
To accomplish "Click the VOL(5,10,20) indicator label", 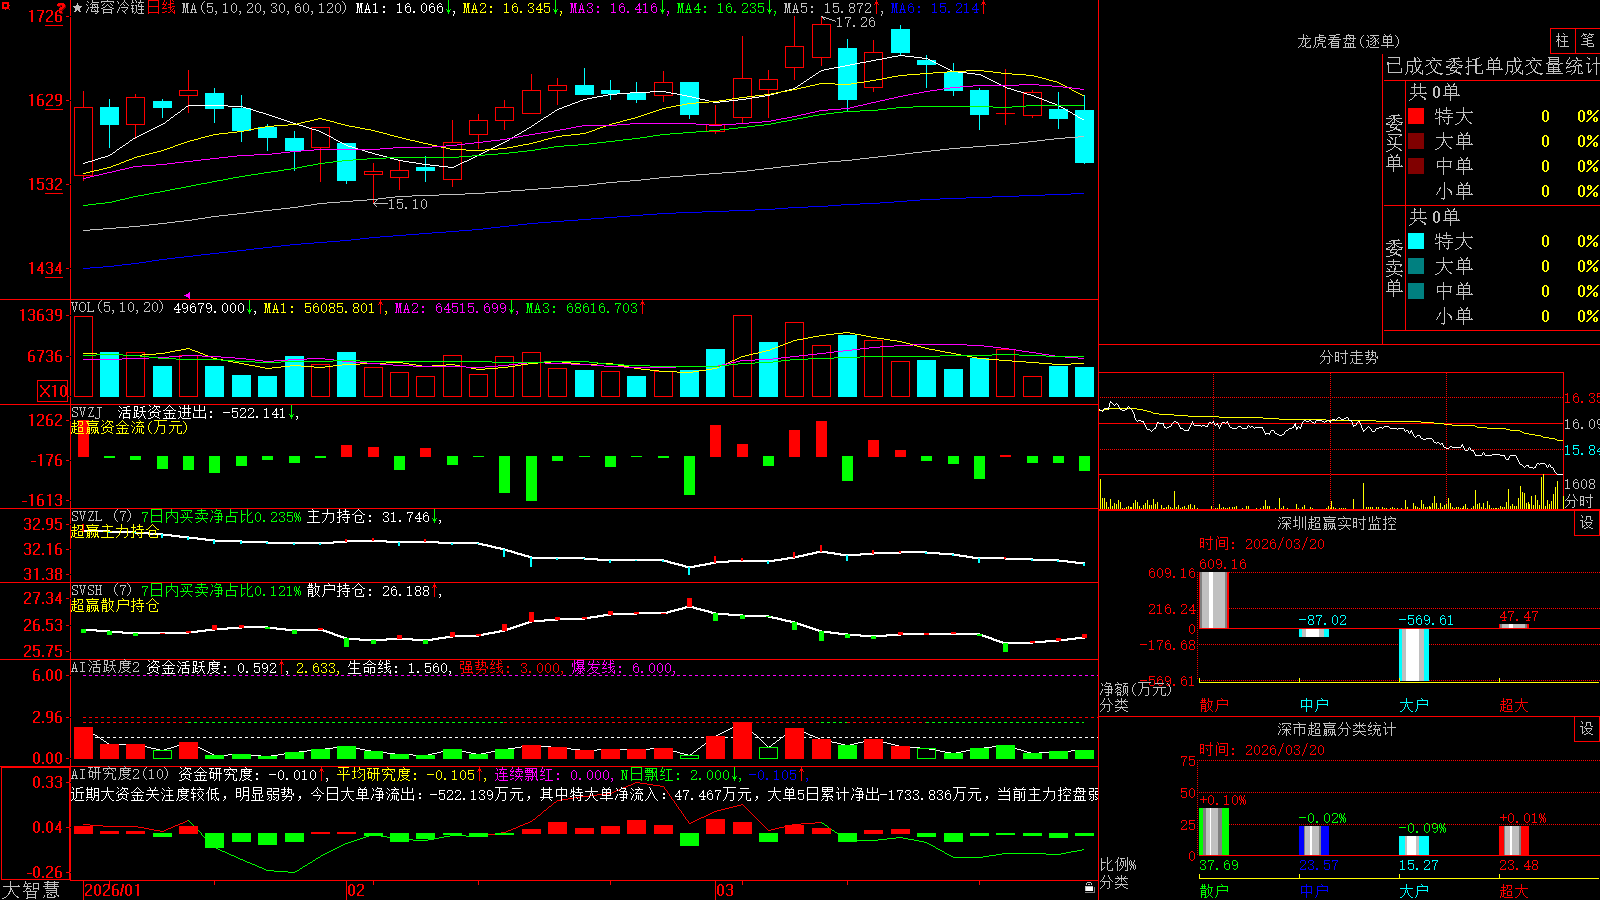I will point(117,308).
